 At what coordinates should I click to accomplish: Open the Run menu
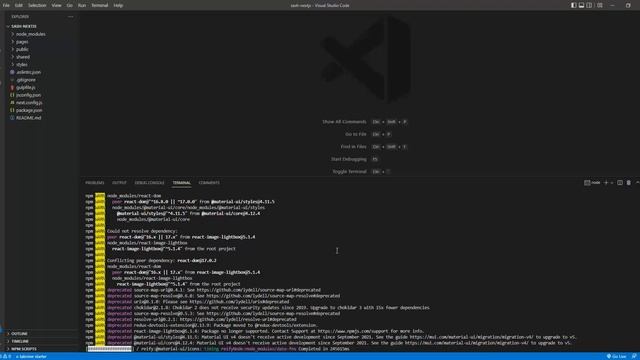(x=82, y=5)
